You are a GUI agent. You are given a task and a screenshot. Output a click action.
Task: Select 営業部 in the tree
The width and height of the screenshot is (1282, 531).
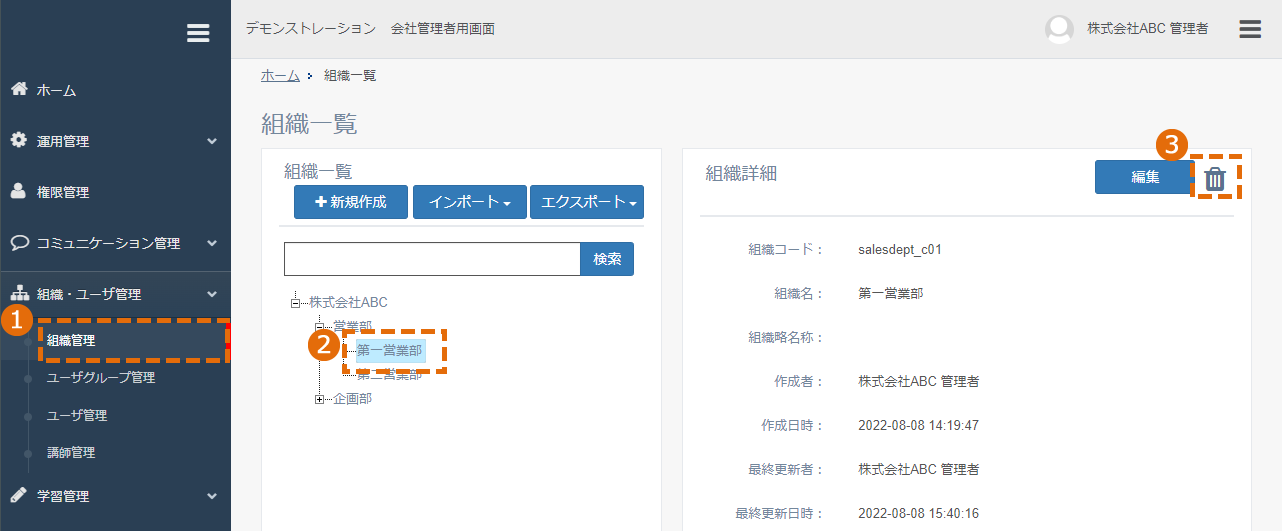[x=353, y=326]
